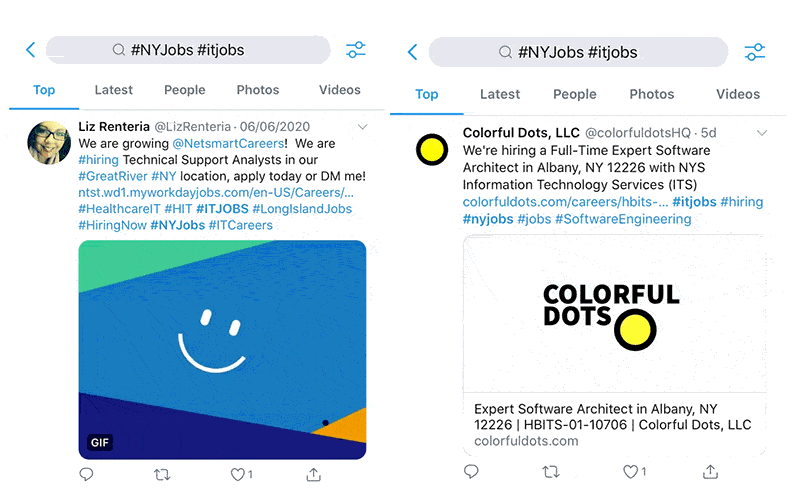Reply to Liz Renteria's tweet
The width and height of the screenshot is (800, 499).
(86, 475)
